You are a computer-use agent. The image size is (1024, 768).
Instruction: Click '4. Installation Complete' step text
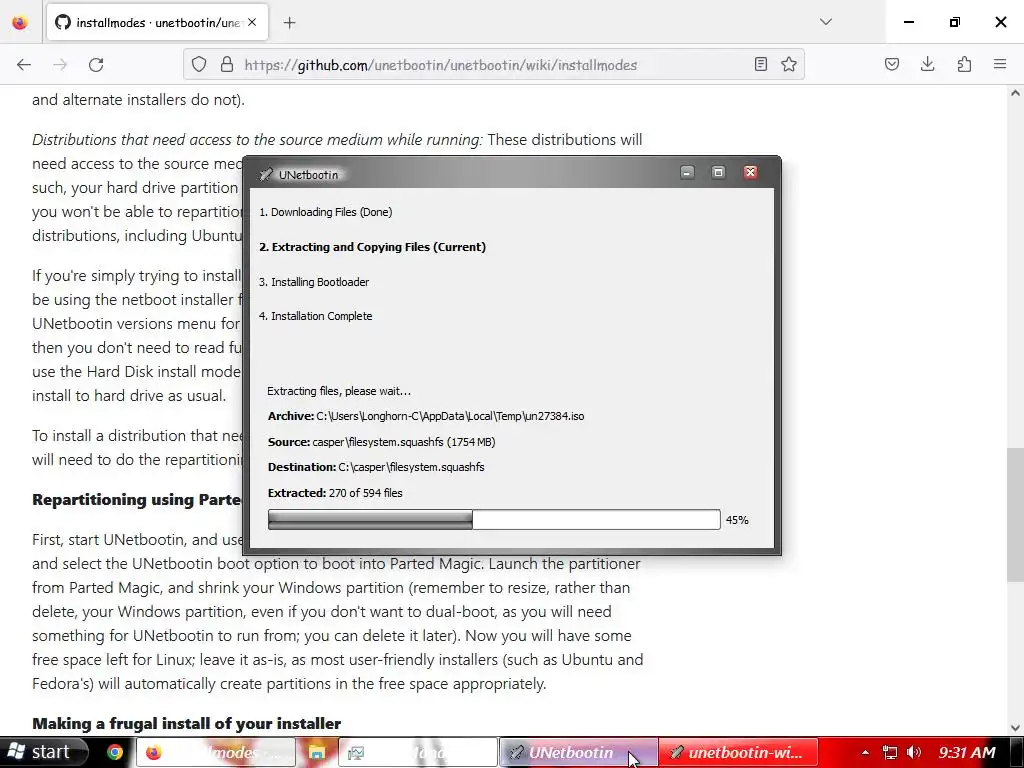point(315,316)
